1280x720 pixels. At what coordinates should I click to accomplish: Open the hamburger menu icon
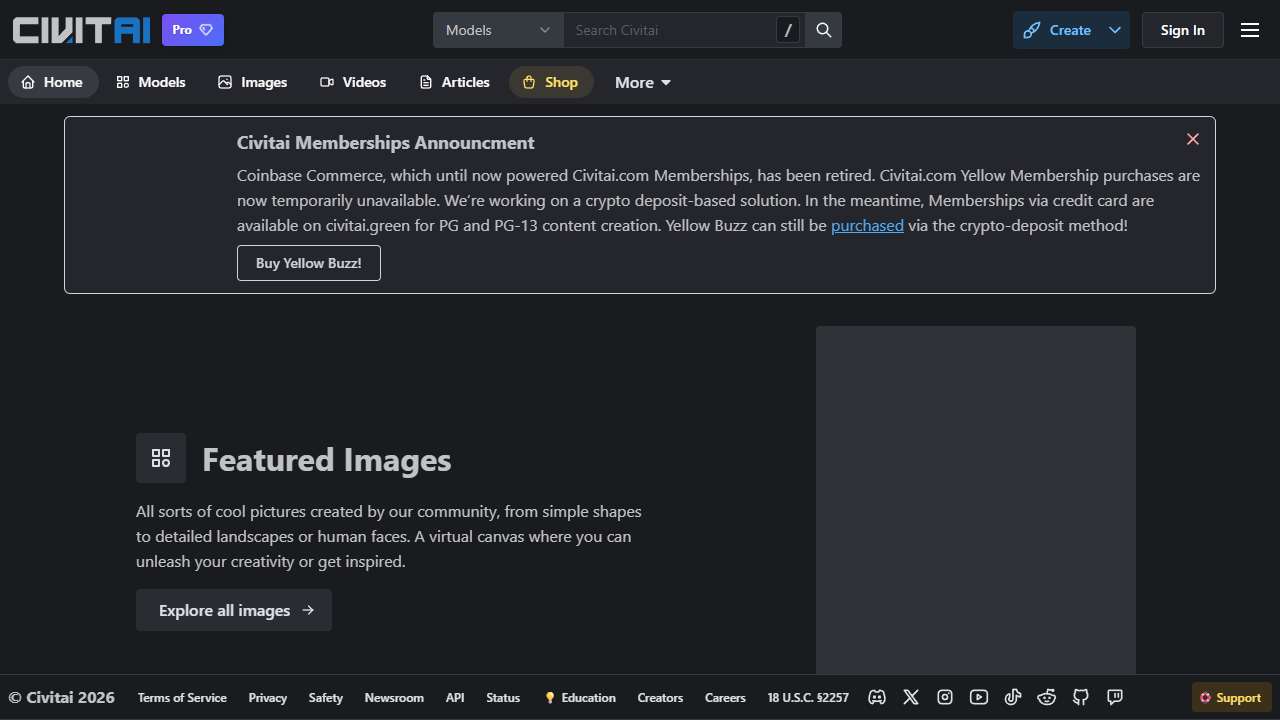pyautogui.click(x=1250, y=30)
